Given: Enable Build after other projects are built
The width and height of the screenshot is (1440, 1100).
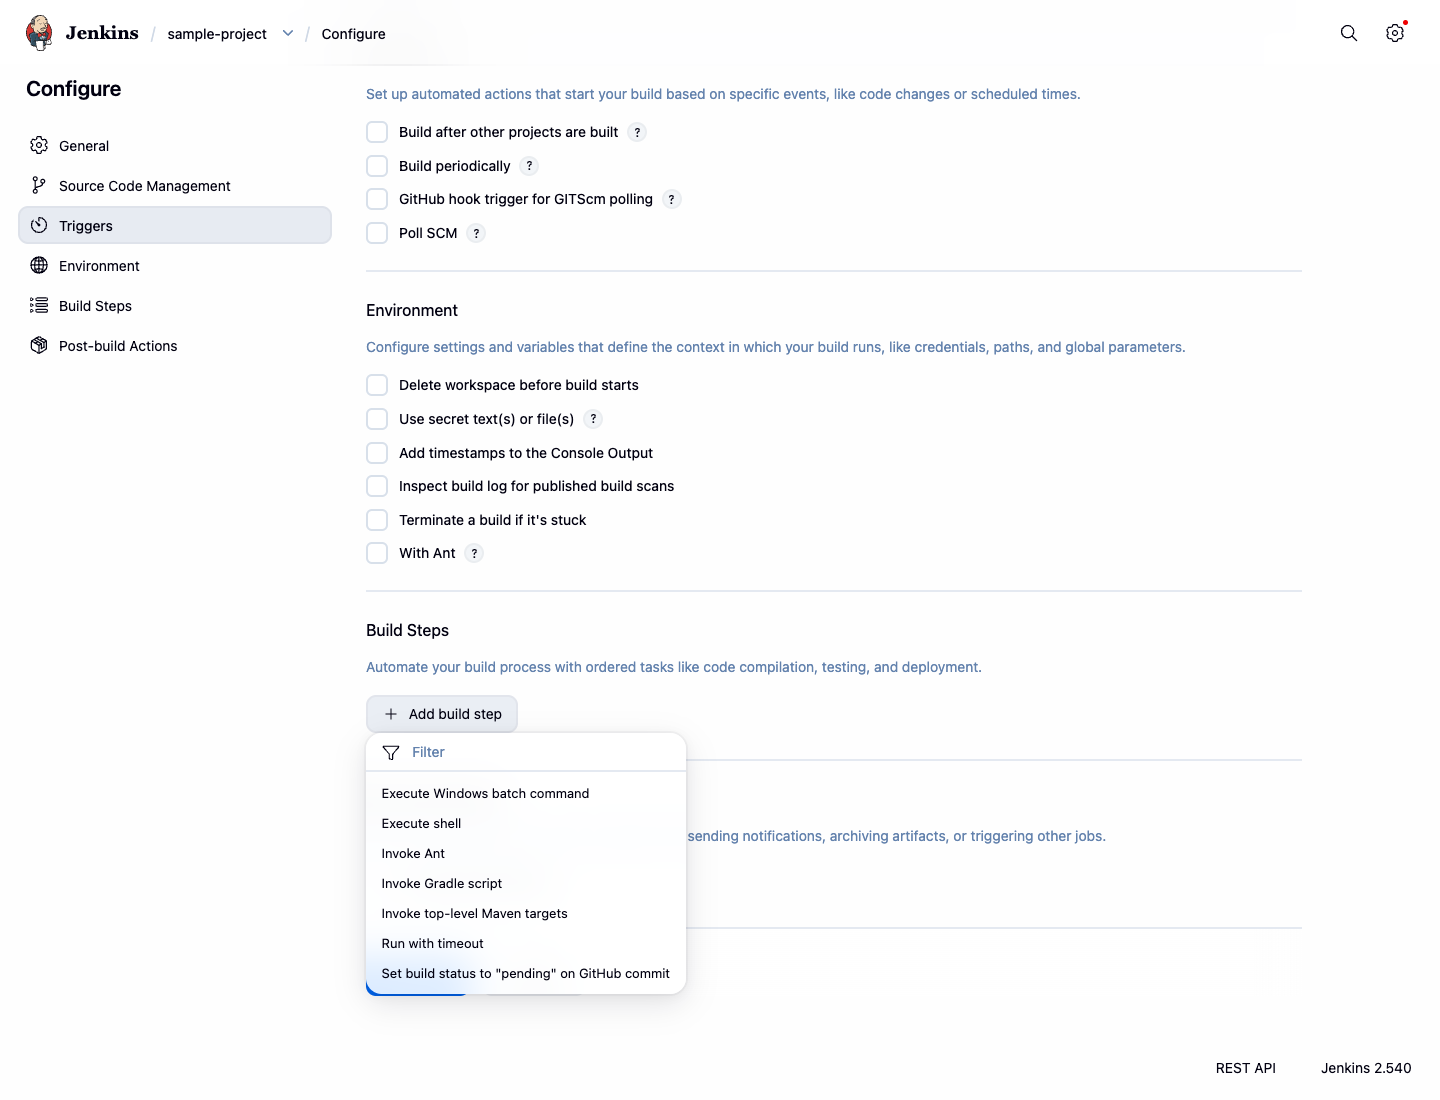Looking at the screenshot, I should [x=377, y=132].
